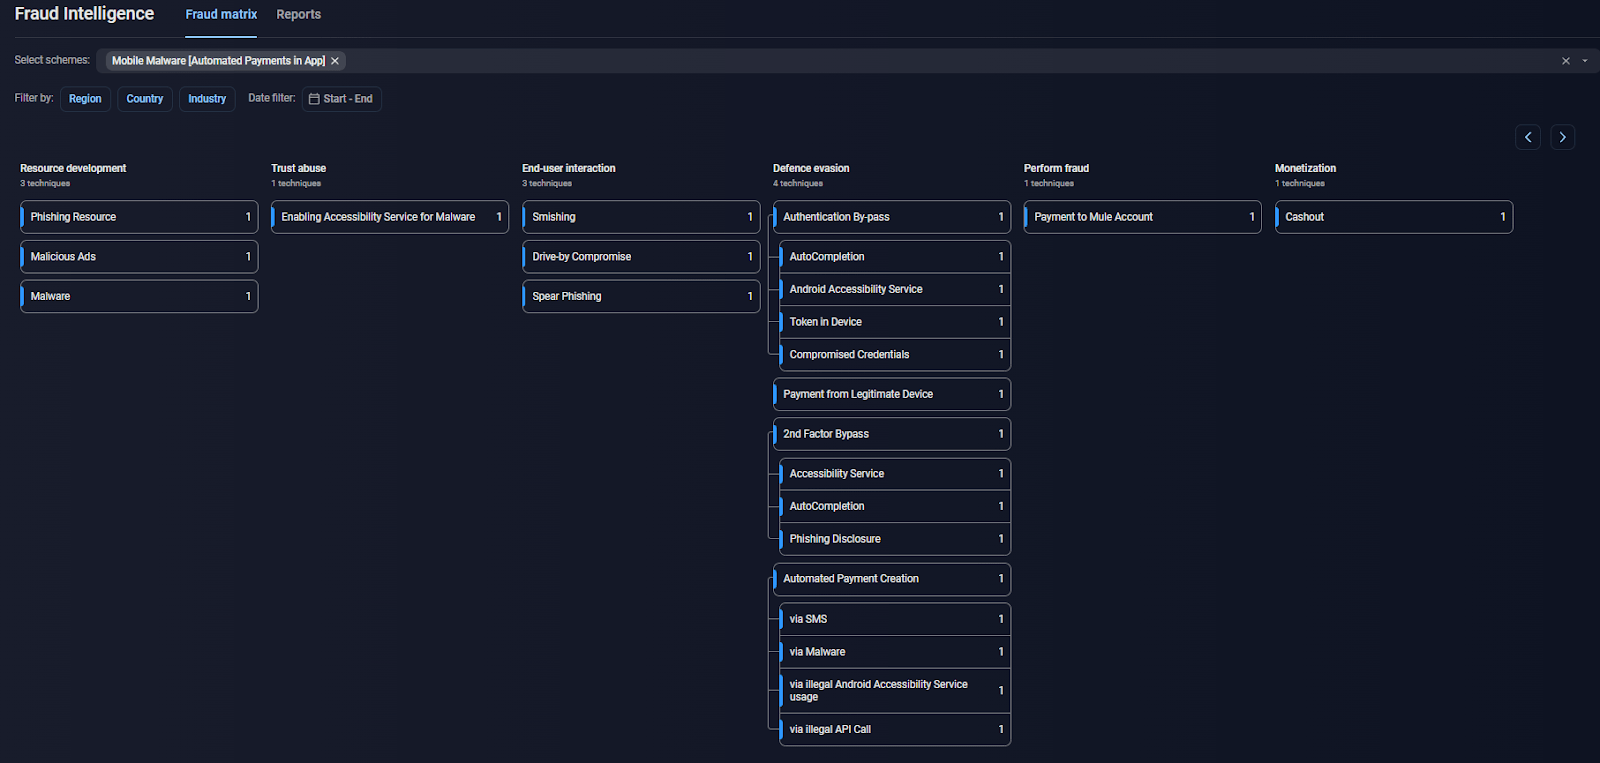Select Accessibility Service sub-technique

895,474
